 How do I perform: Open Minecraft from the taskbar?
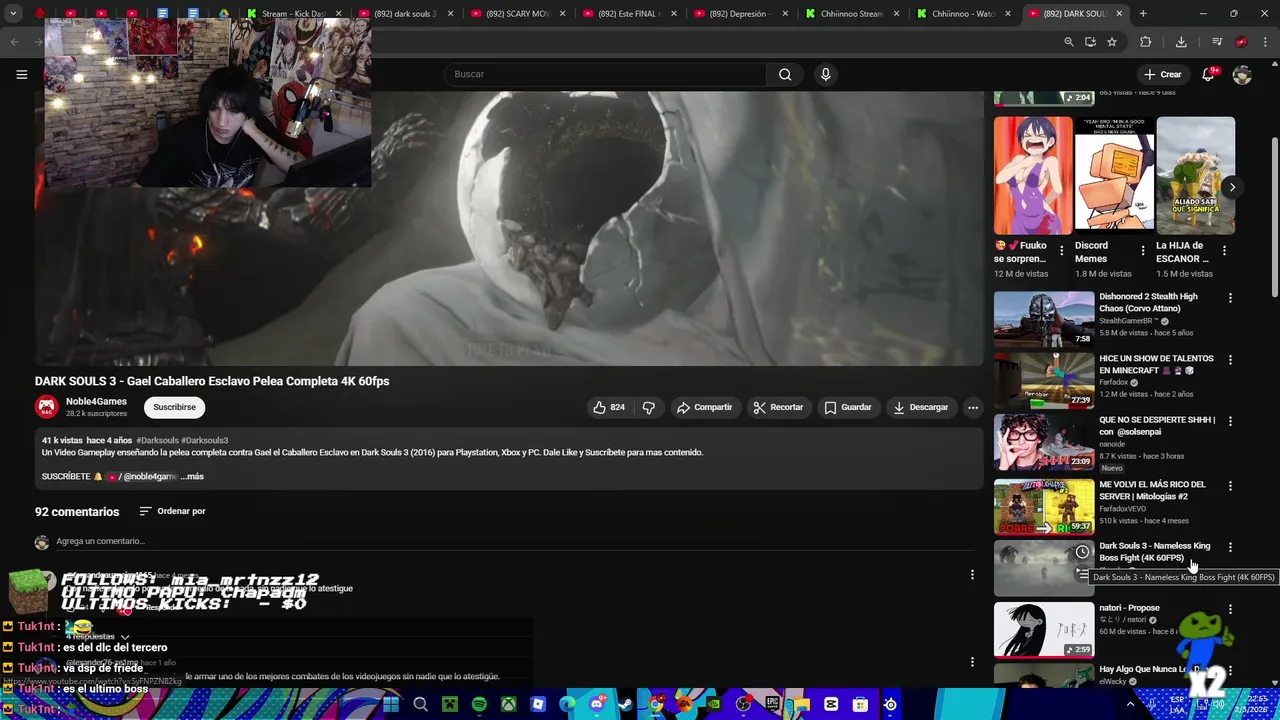450,704
